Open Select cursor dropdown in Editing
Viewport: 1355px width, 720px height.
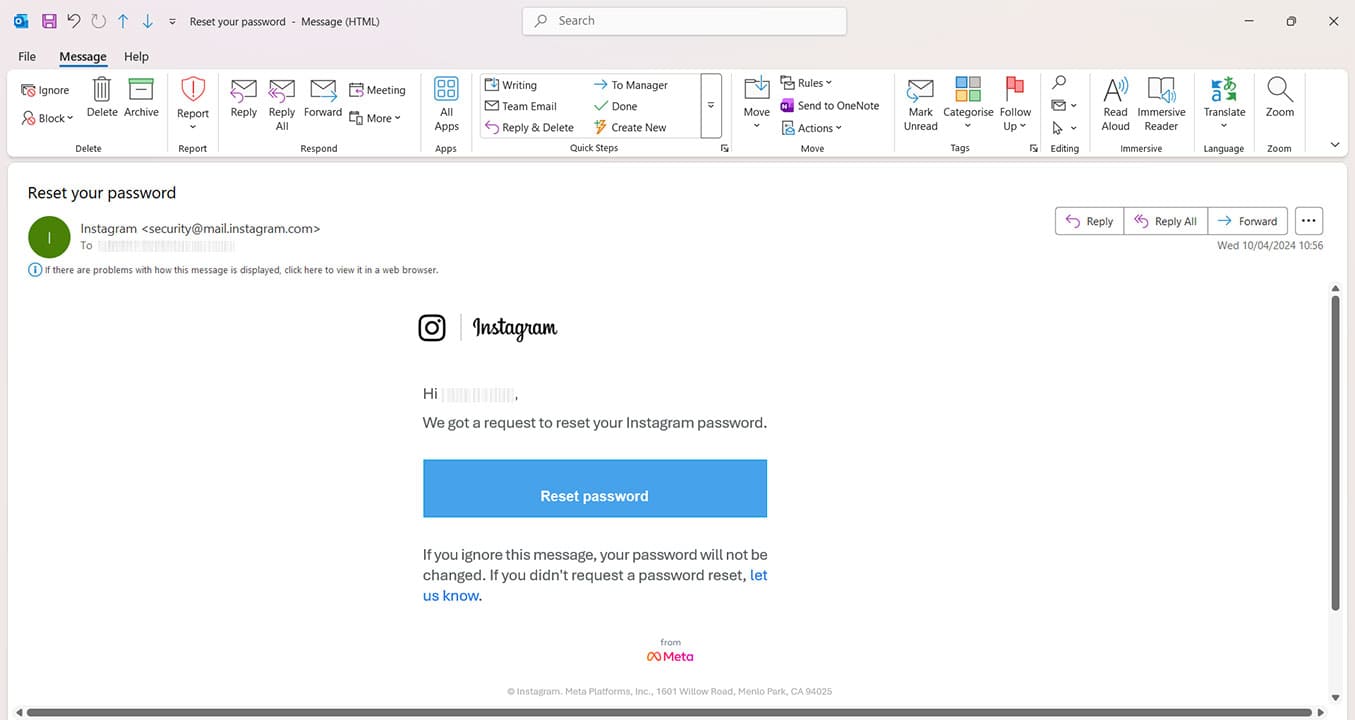click(x=1064, y=128)
